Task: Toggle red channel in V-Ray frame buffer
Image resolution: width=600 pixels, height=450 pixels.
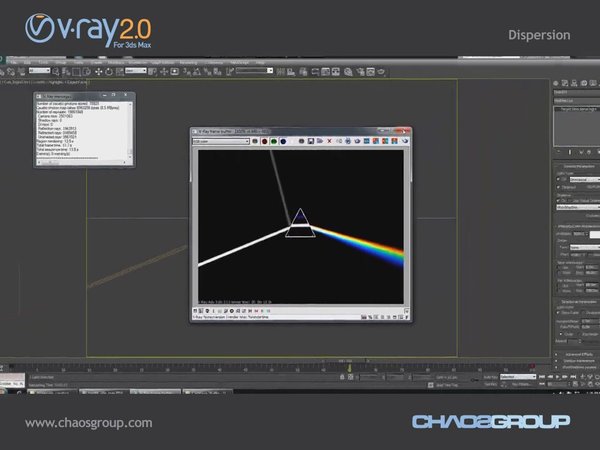Action: [x=264, y=142]
